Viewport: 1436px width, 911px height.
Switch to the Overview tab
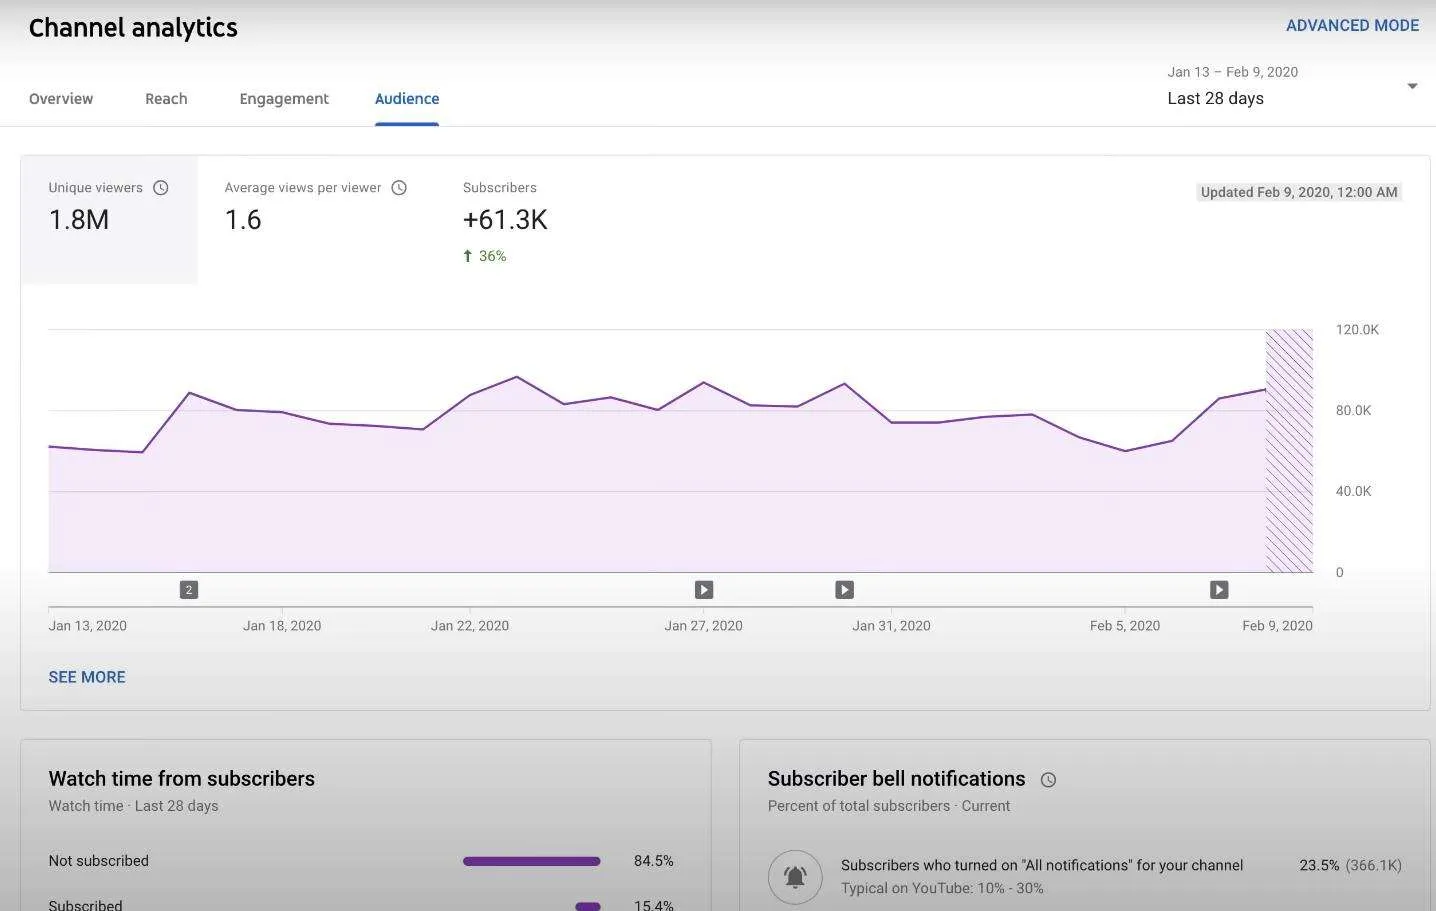[61, 99]
